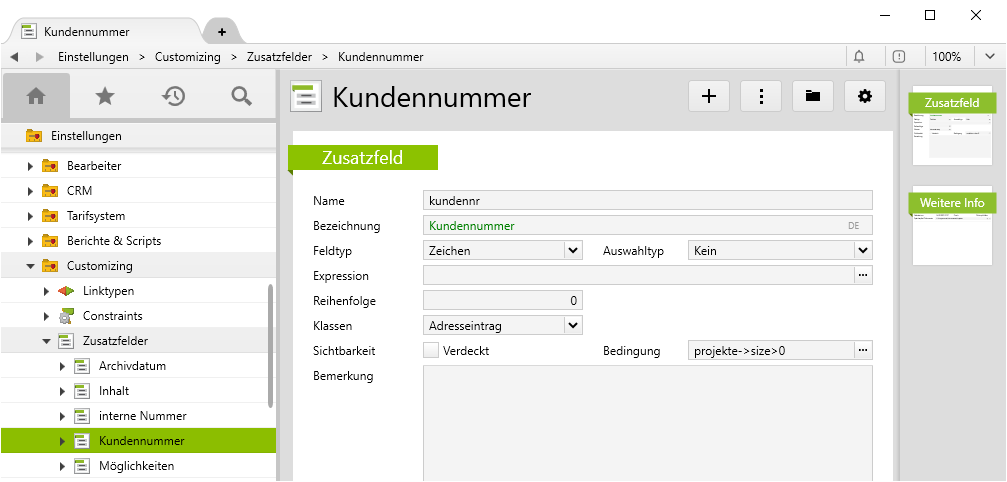Viewport: 1007px width, 482px height.
Task: Expand the CRM tree node
Action: pos(31,191)
